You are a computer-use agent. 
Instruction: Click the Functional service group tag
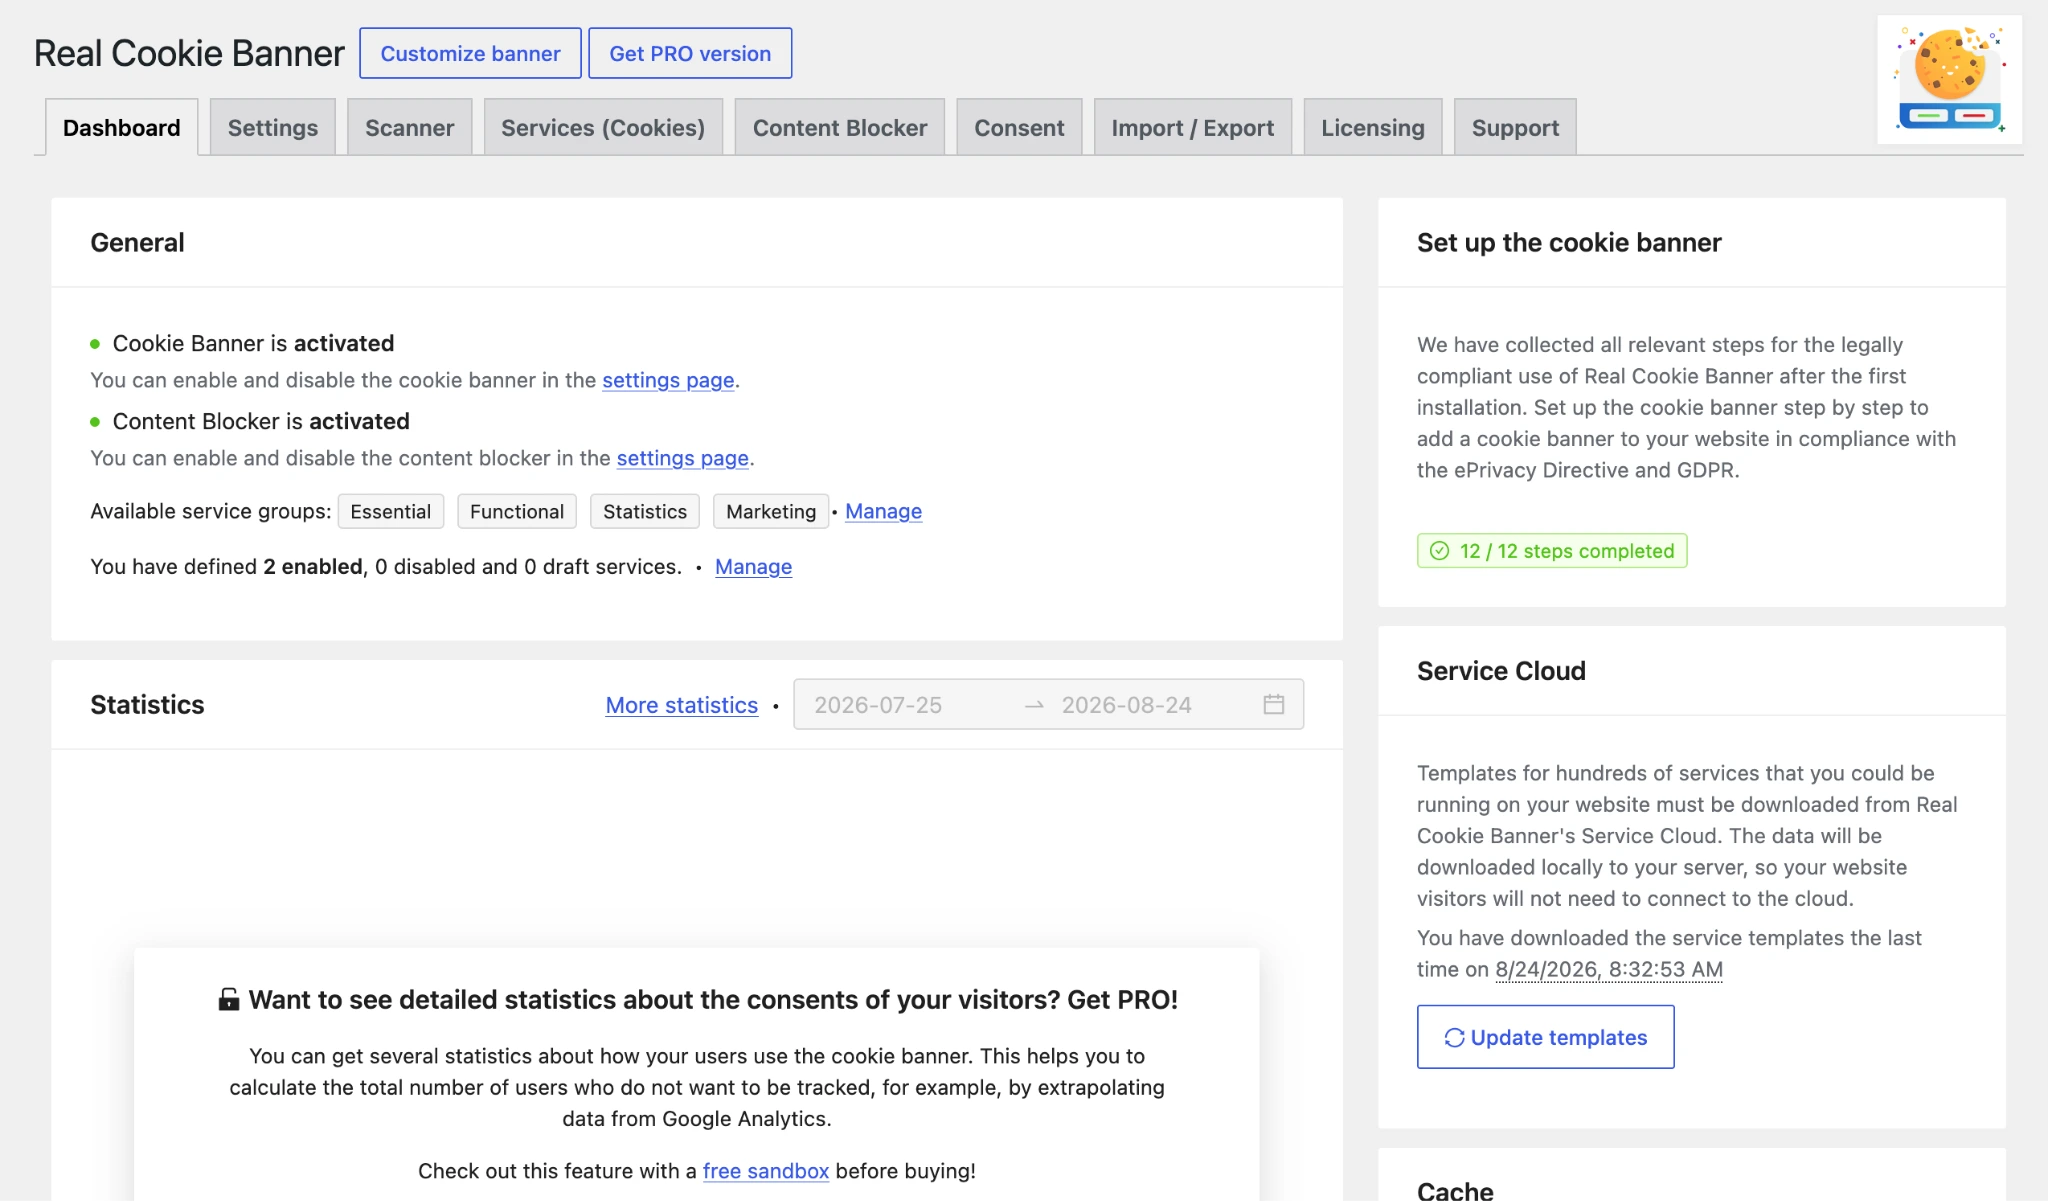coord(517,511)
